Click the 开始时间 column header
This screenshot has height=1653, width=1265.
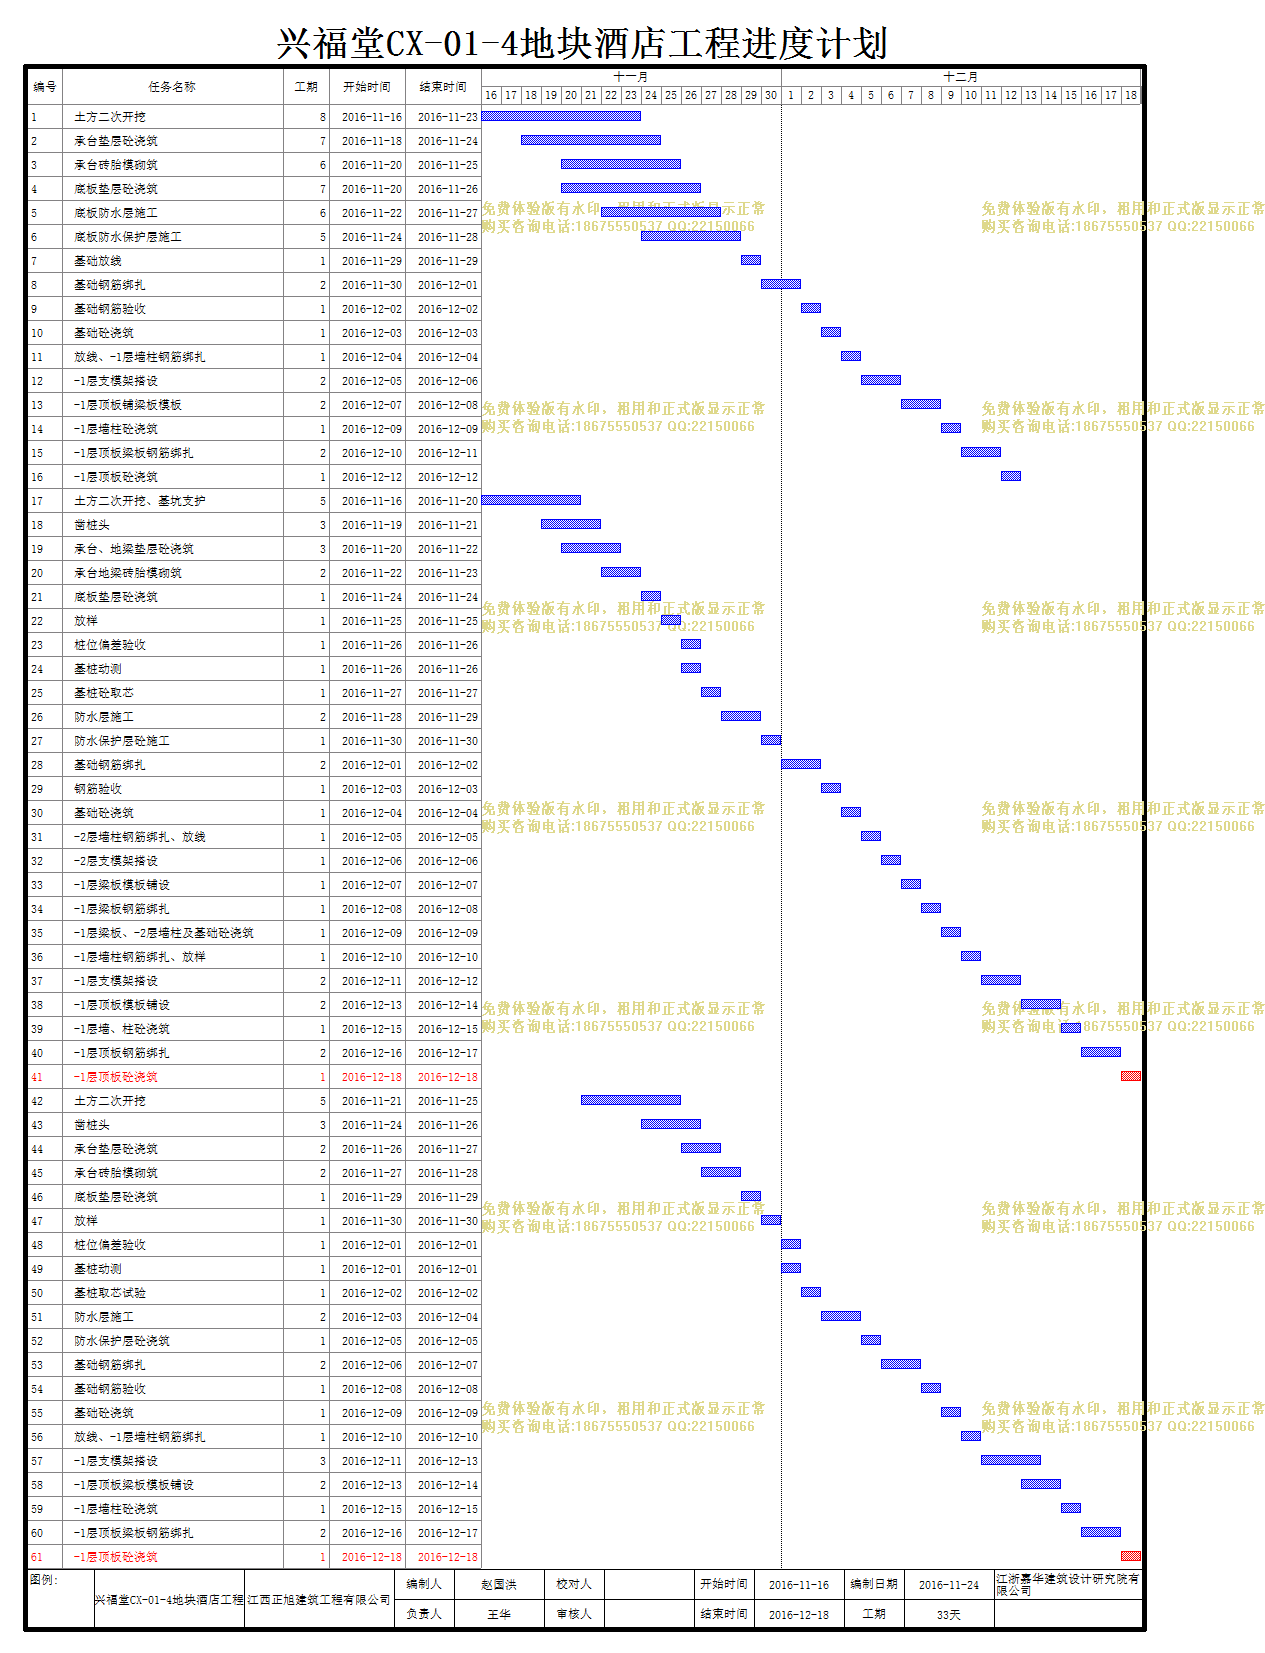[x=367, y=87]
